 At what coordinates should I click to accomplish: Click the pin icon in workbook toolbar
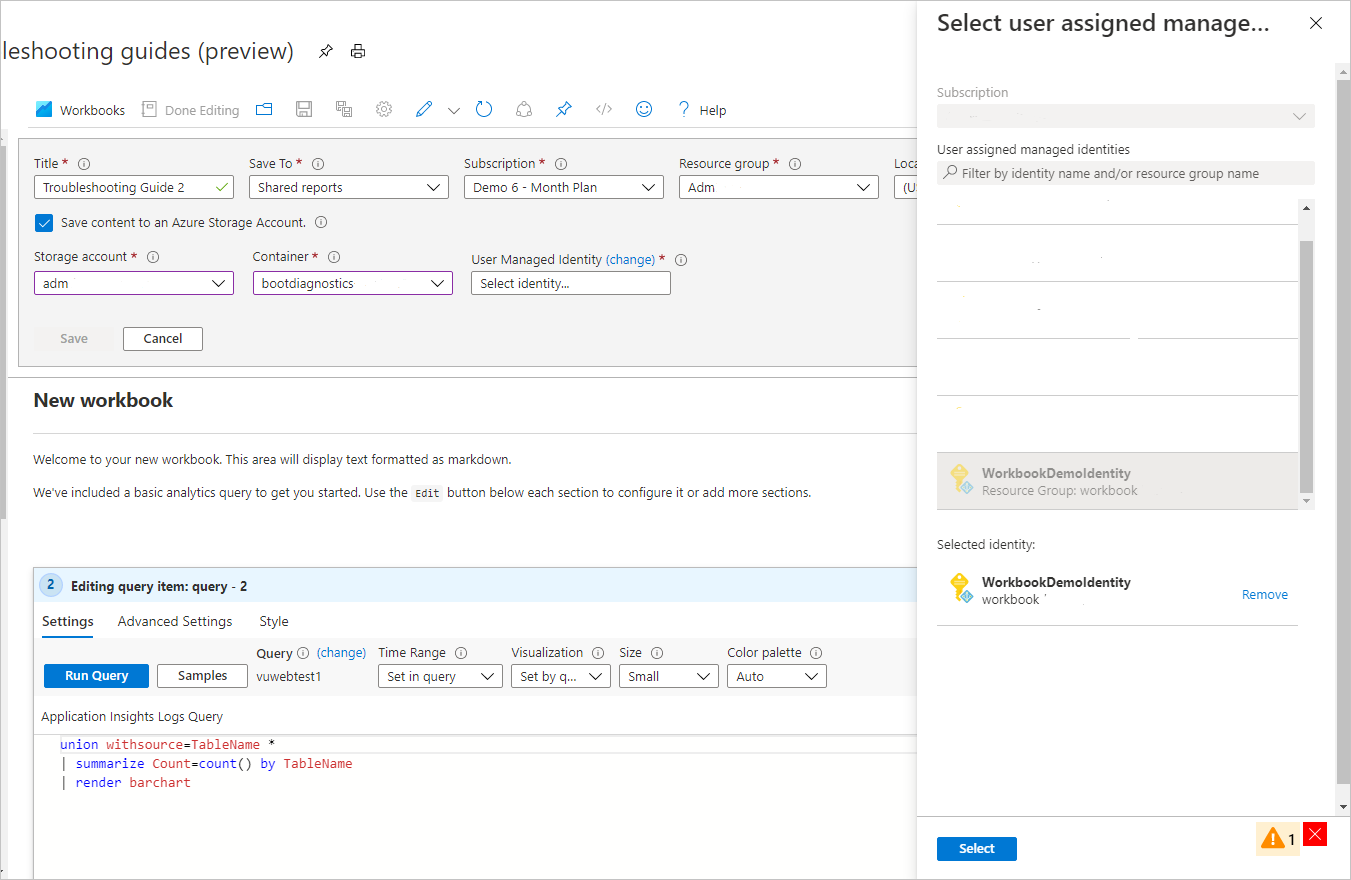(564, 110)
